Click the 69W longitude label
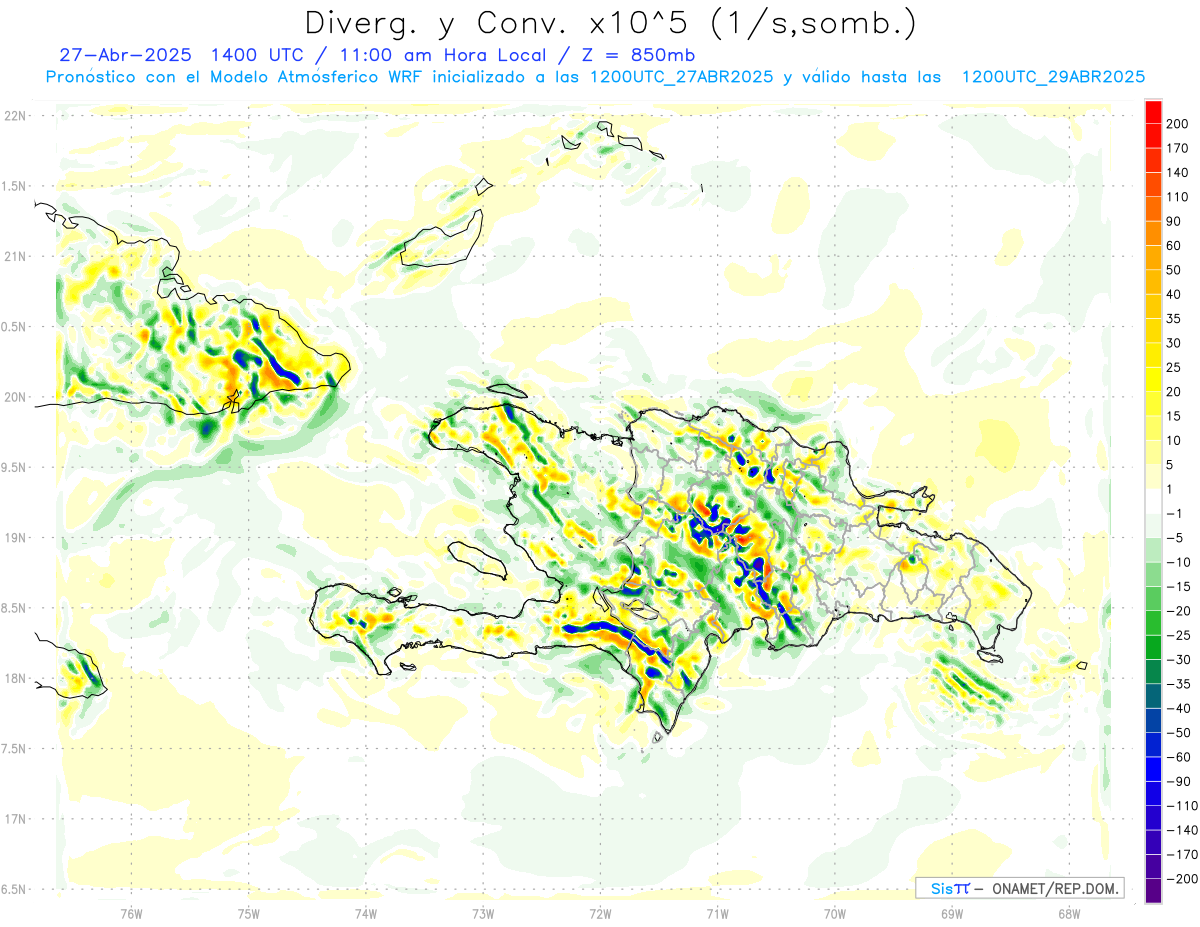This screenshot has width=1200, height=927. 952,913
